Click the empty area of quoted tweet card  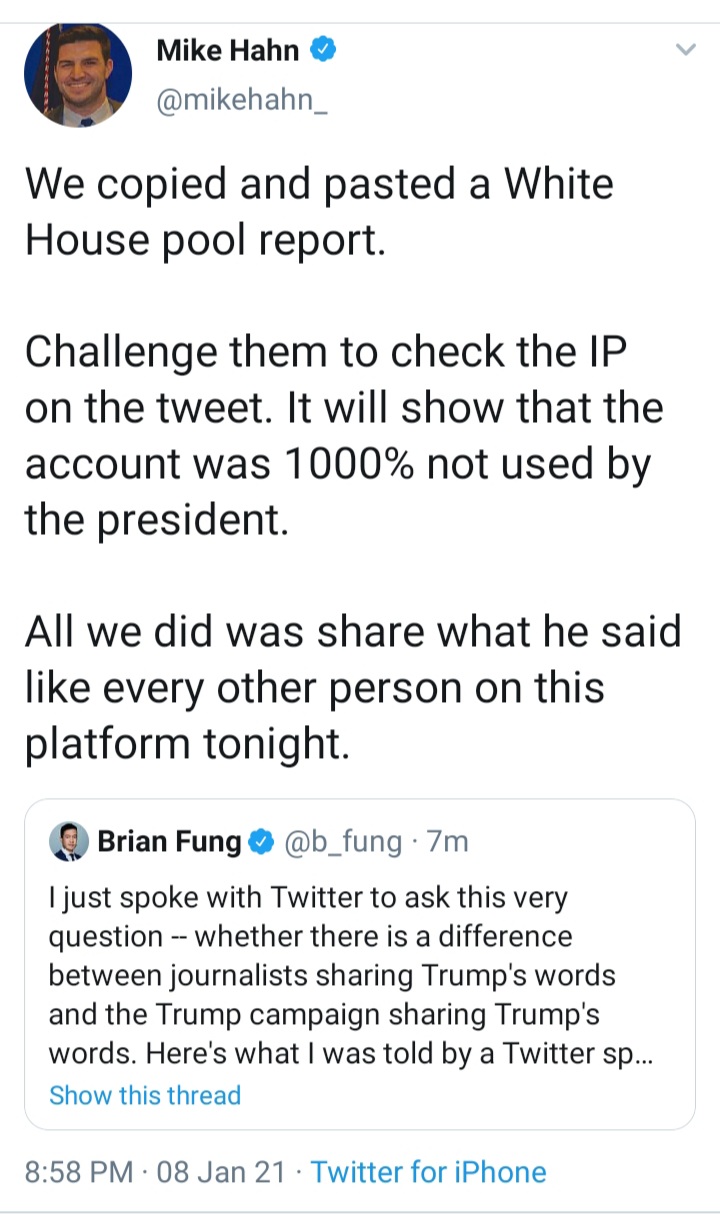(470, 1097)
